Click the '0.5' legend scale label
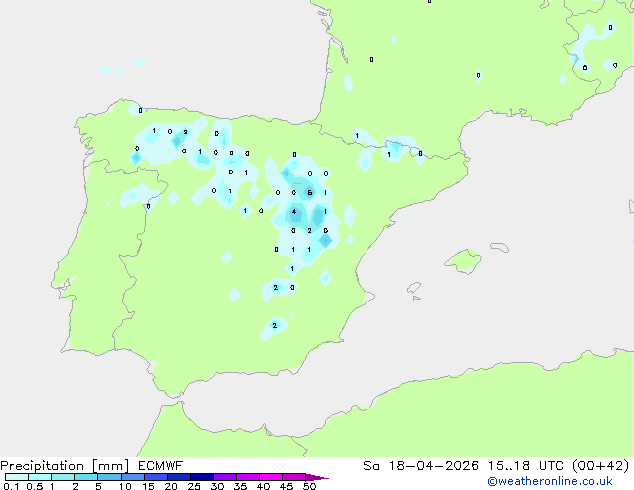634x490 pixels. pyautogui.click(x=35, y=486)
